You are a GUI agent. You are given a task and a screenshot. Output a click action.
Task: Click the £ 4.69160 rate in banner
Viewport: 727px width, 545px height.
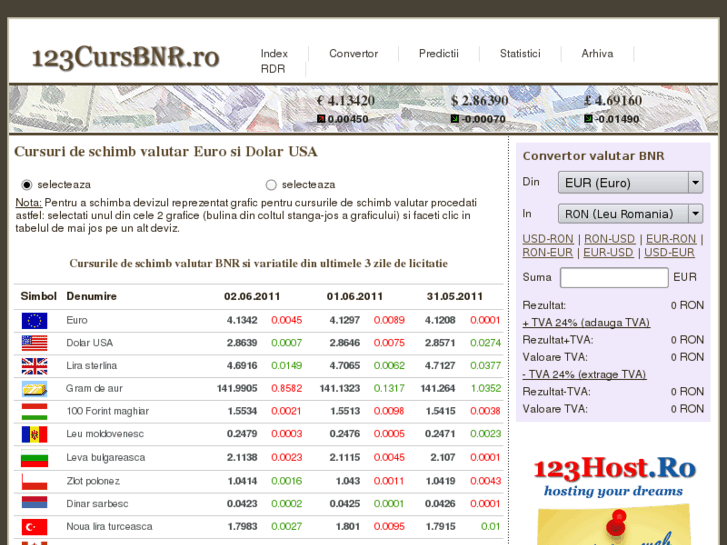613,101
